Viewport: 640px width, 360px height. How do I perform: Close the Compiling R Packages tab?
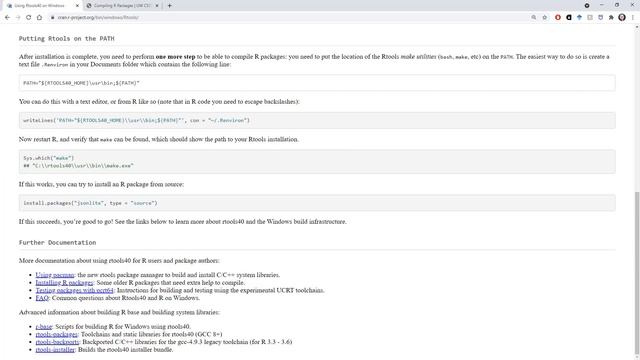click(x=157, y=6)
